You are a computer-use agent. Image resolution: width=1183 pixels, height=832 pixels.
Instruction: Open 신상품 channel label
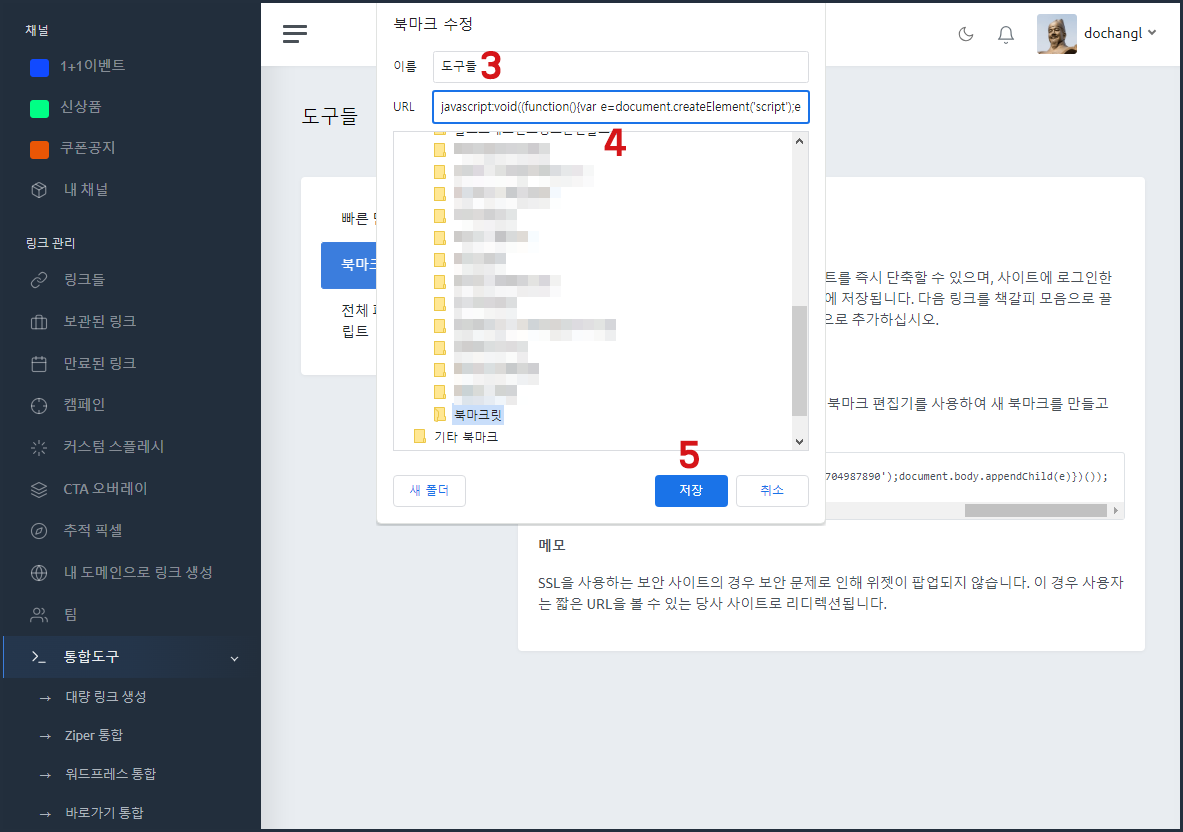tap(81, 107)
